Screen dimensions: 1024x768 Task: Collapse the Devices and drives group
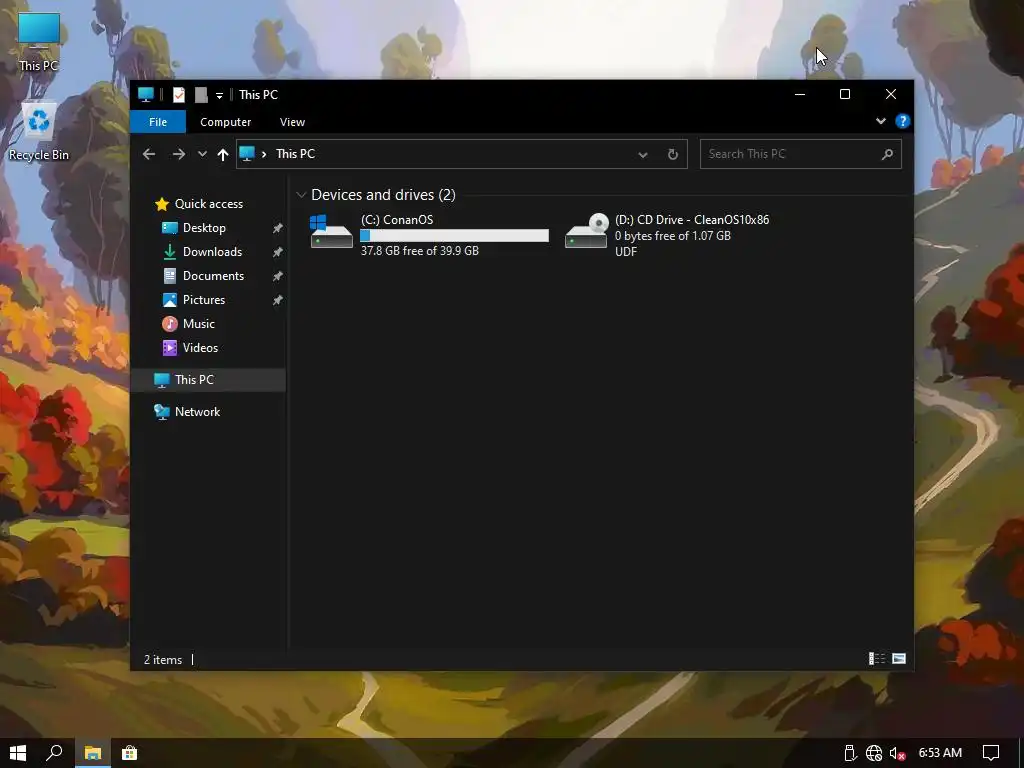click(301, 195)
